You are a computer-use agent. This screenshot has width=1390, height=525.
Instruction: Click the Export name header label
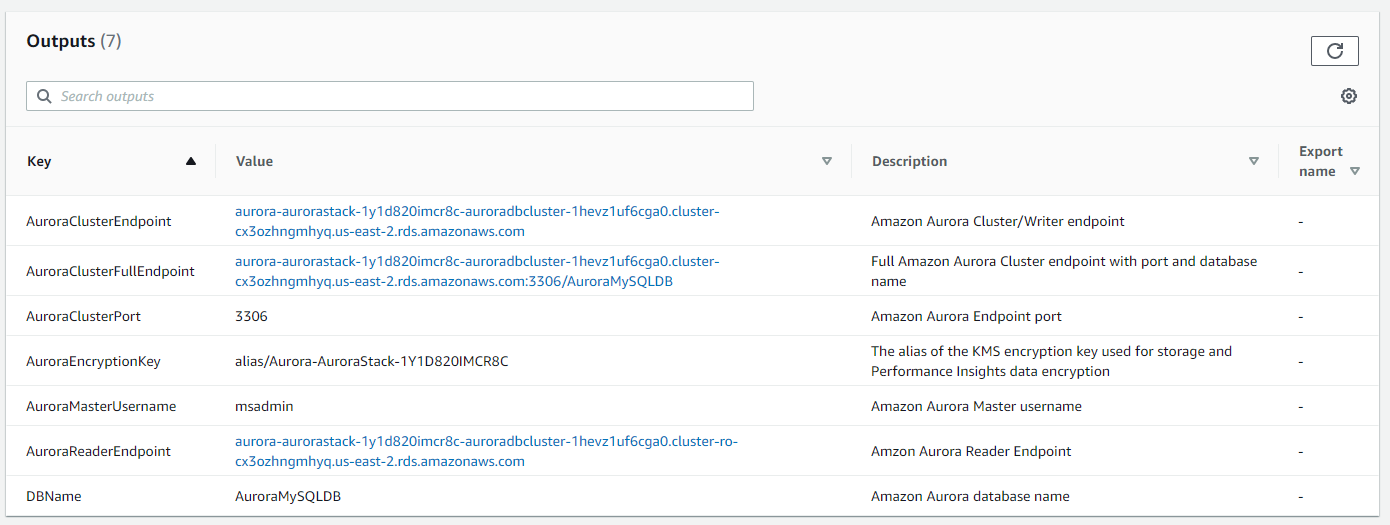coord(1320,161)
